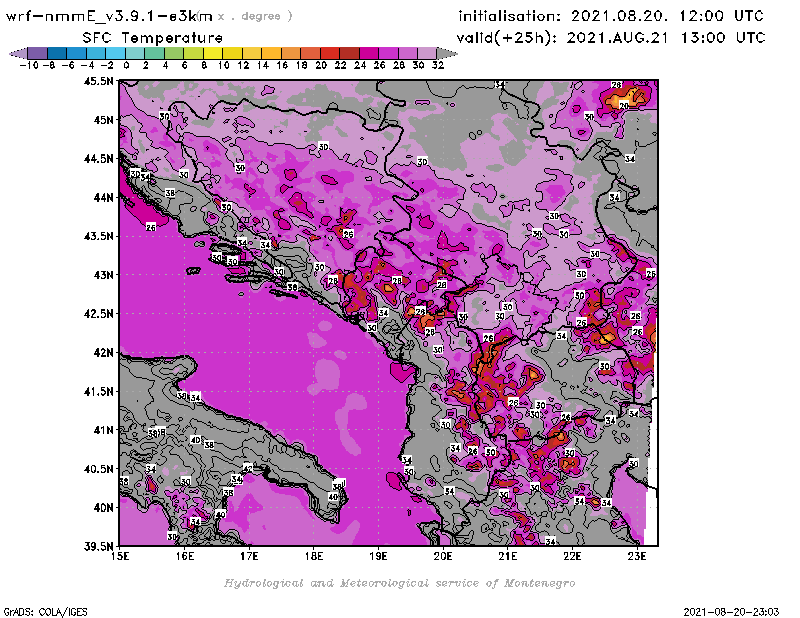Click the valid(+25h) 2021.AUG.21 13:00 UTC text
The width and height of the screenshot is (800, 618).
(611, 38)
